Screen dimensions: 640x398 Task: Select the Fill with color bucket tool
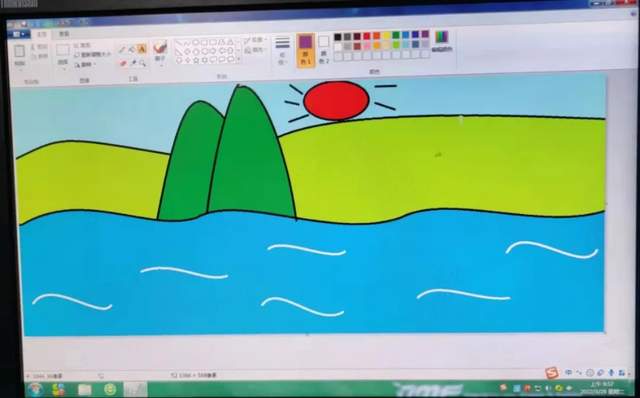click(x=132, y=50)
